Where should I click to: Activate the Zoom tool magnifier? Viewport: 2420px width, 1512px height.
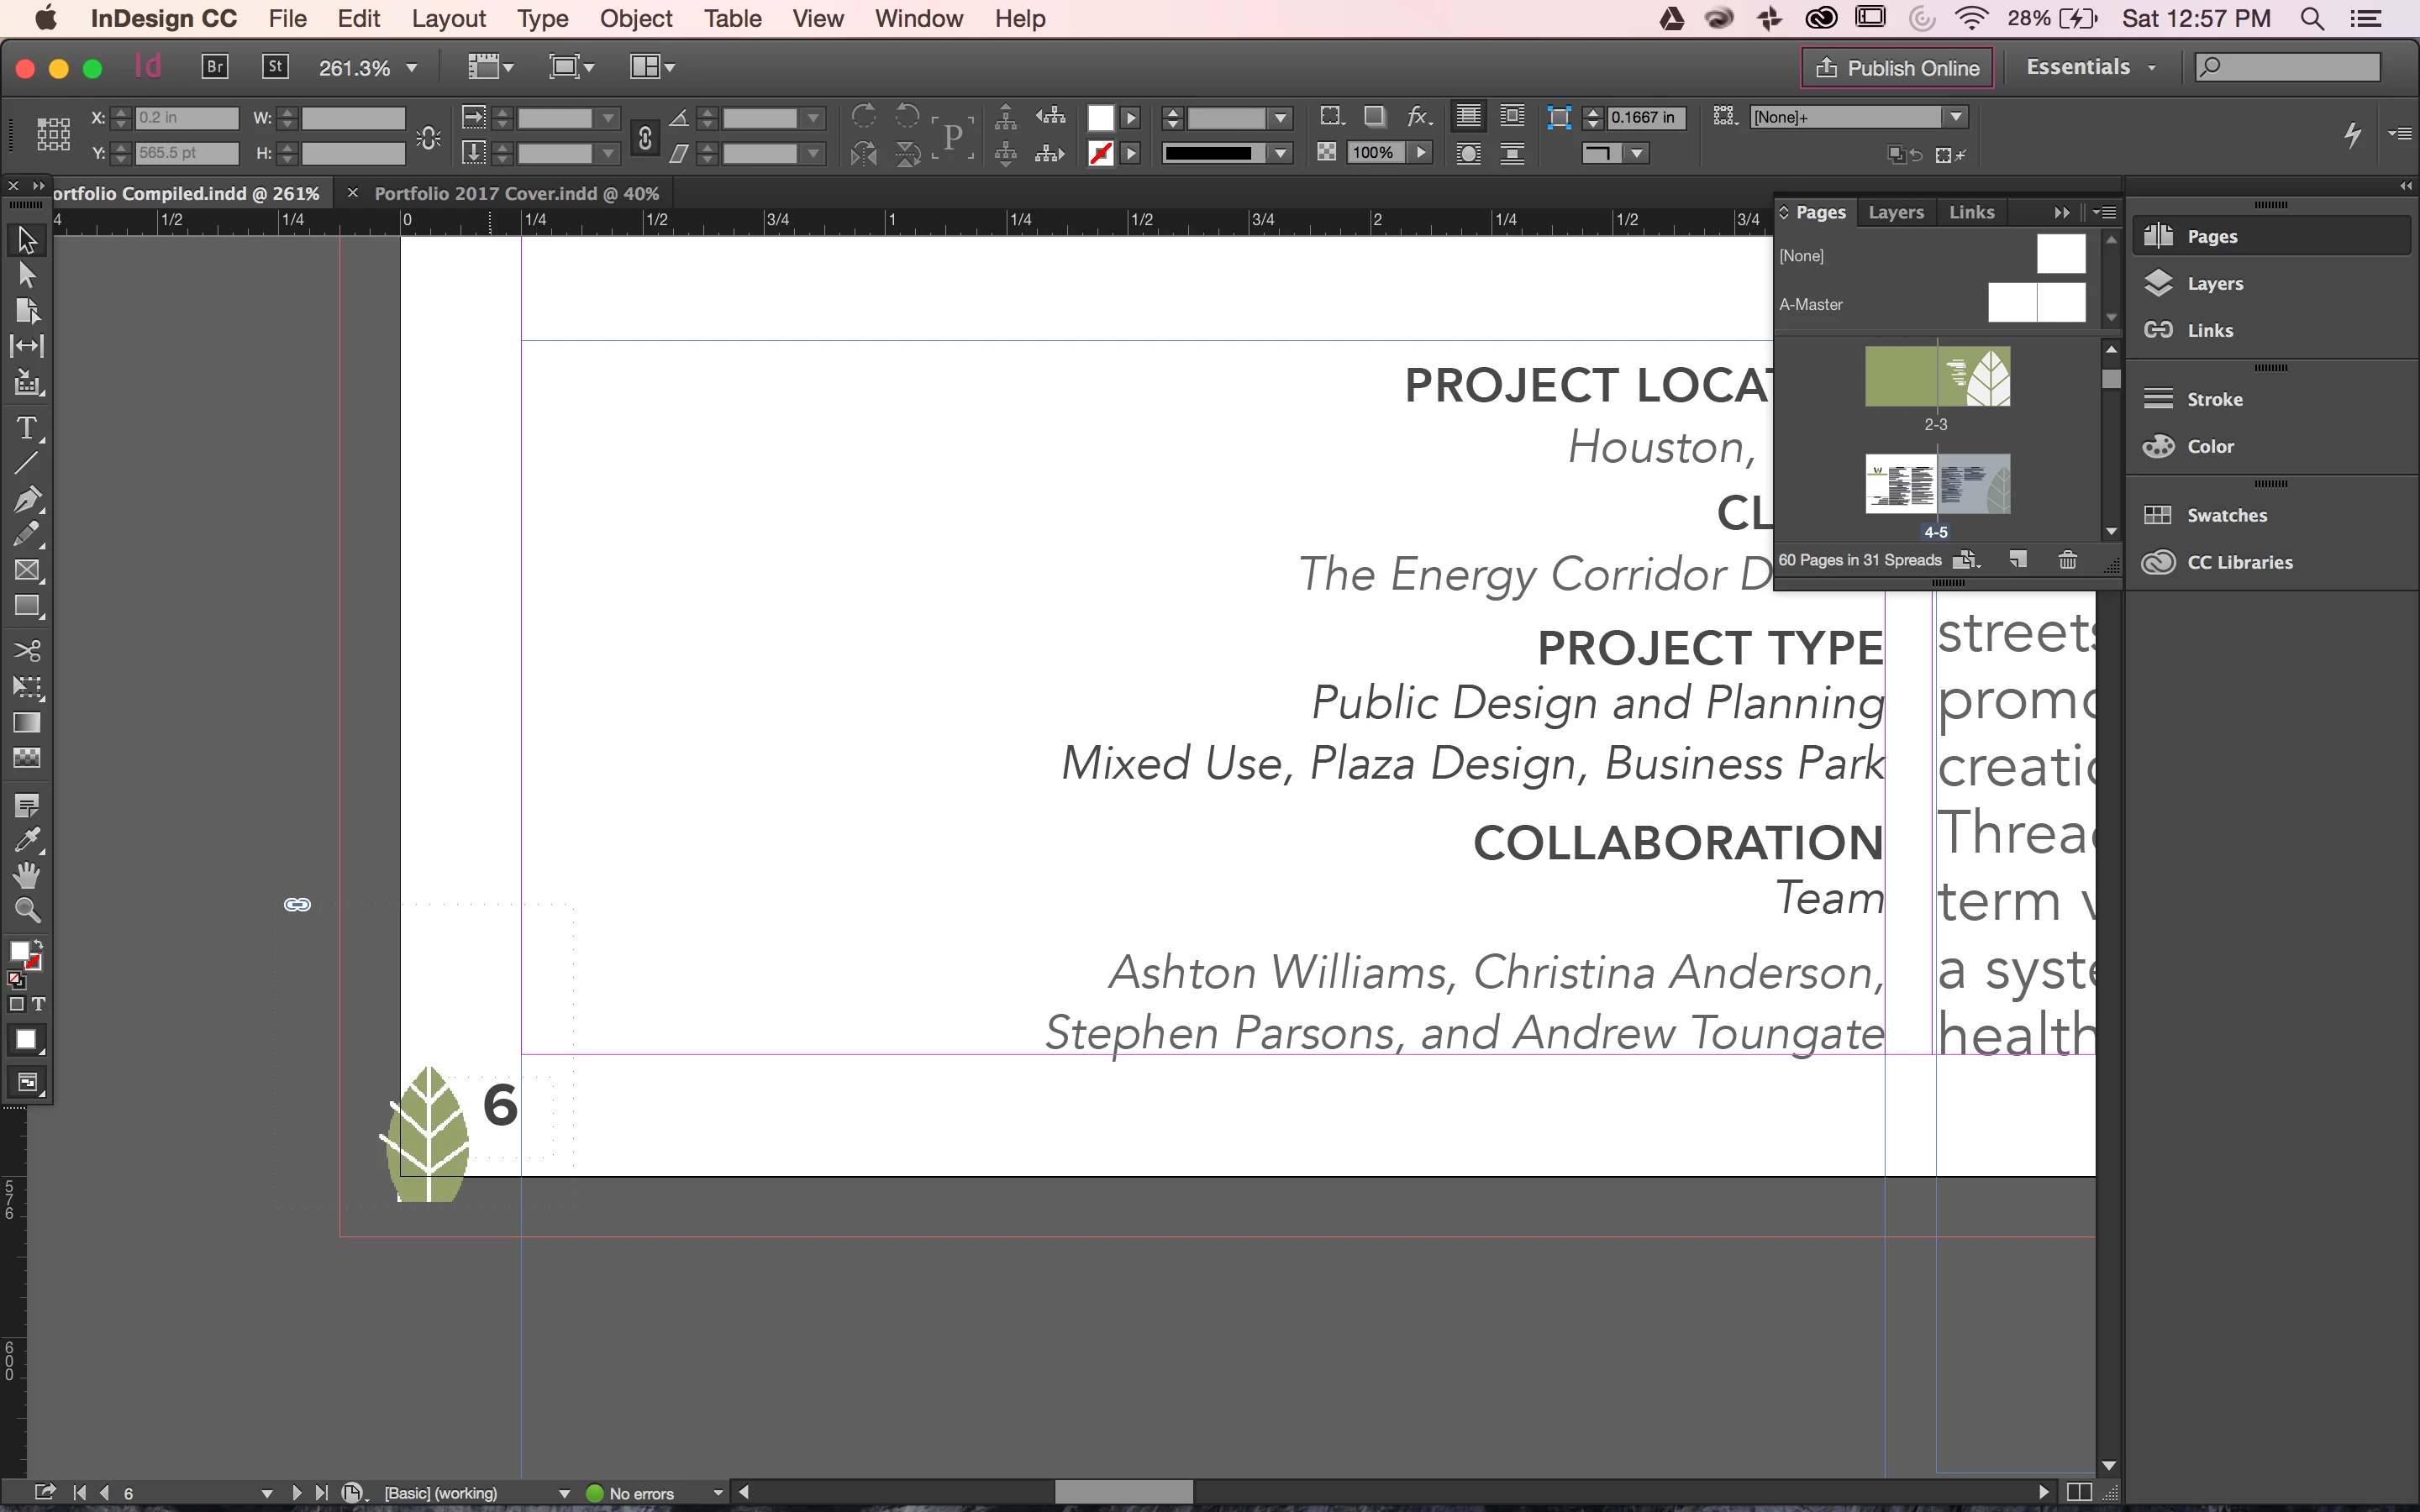(26, 910)
